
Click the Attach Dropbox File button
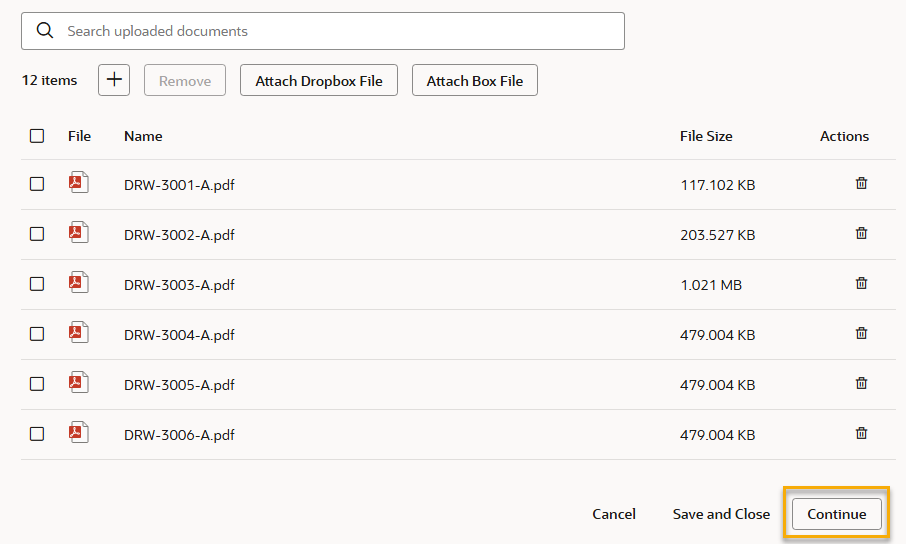click(x=319, y=81)
